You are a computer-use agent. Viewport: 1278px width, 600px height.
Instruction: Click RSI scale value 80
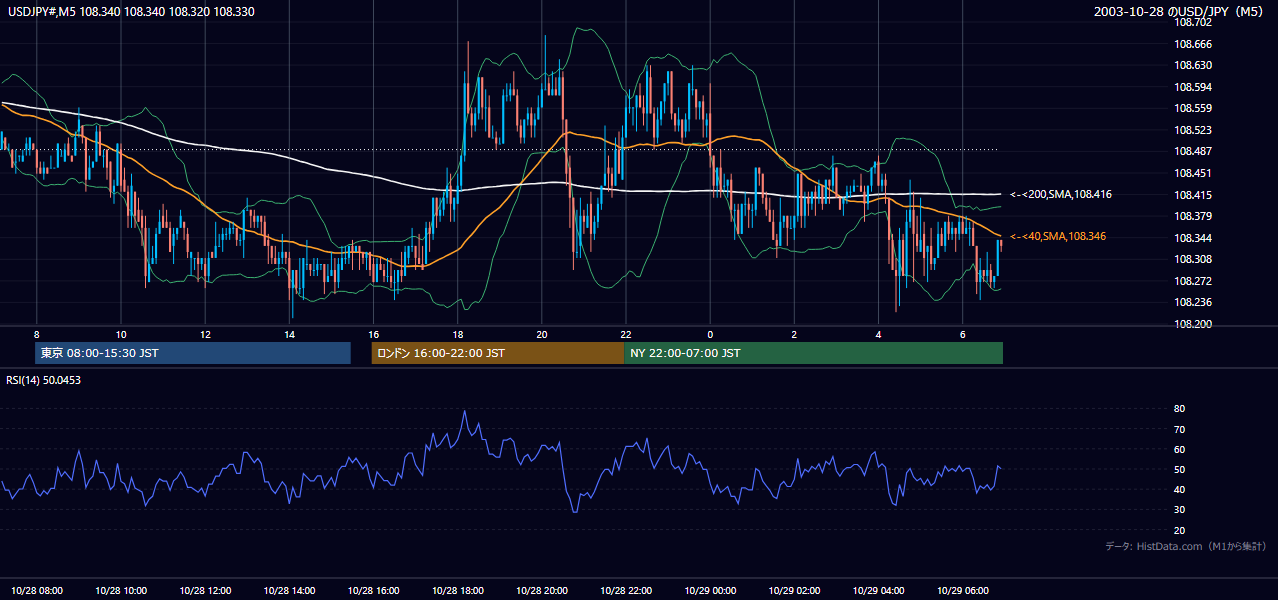1180,409
